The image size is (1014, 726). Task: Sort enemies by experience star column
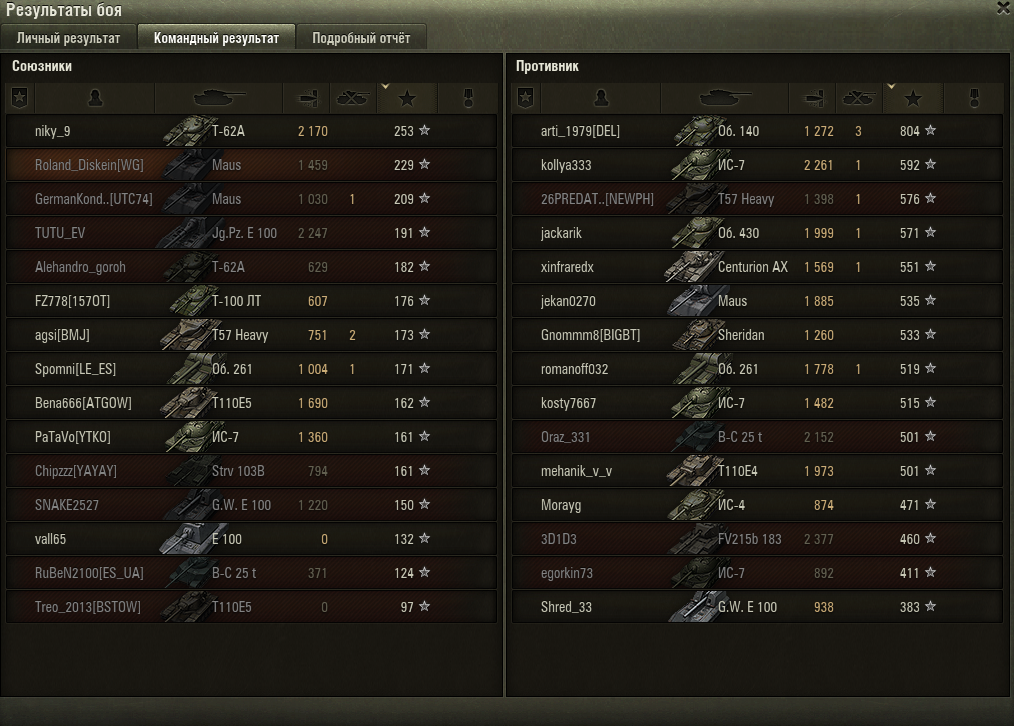913,98
